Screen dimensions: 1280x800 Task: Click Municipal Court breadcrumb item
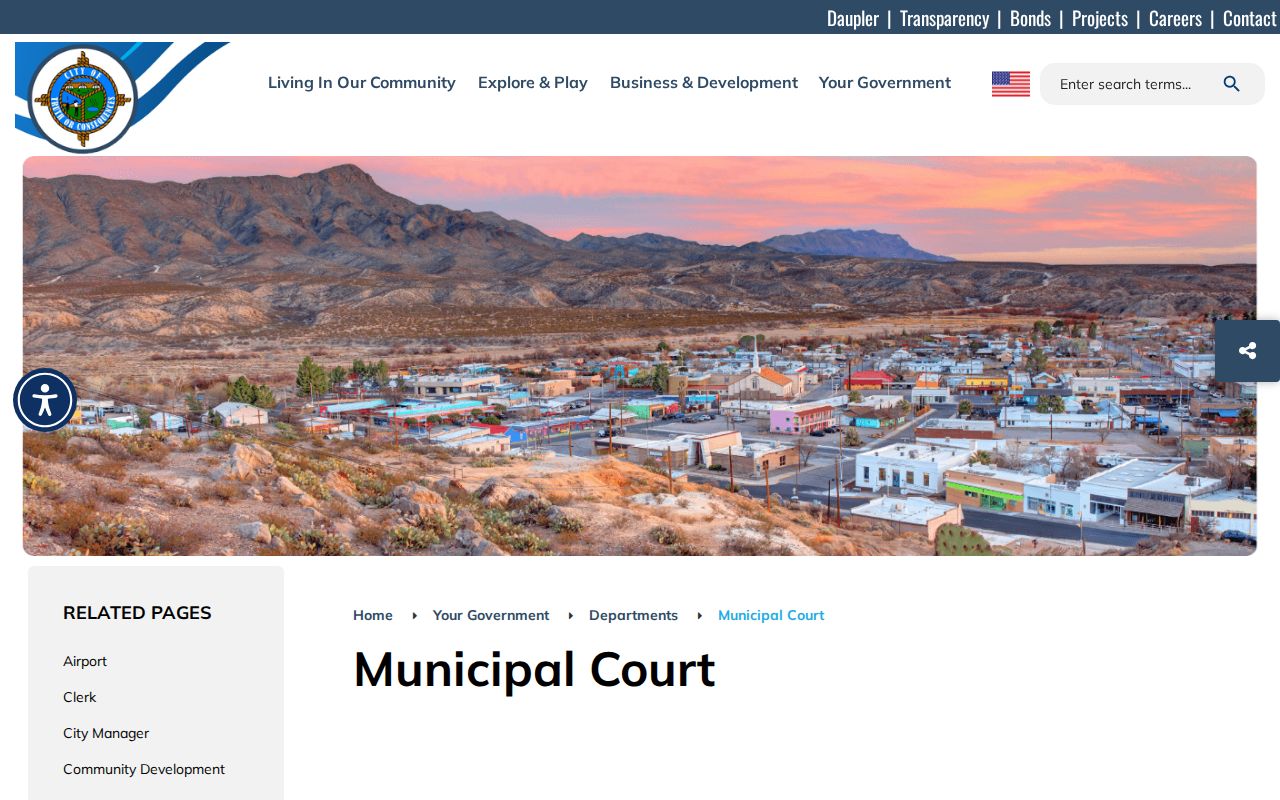tap(771, 615)
